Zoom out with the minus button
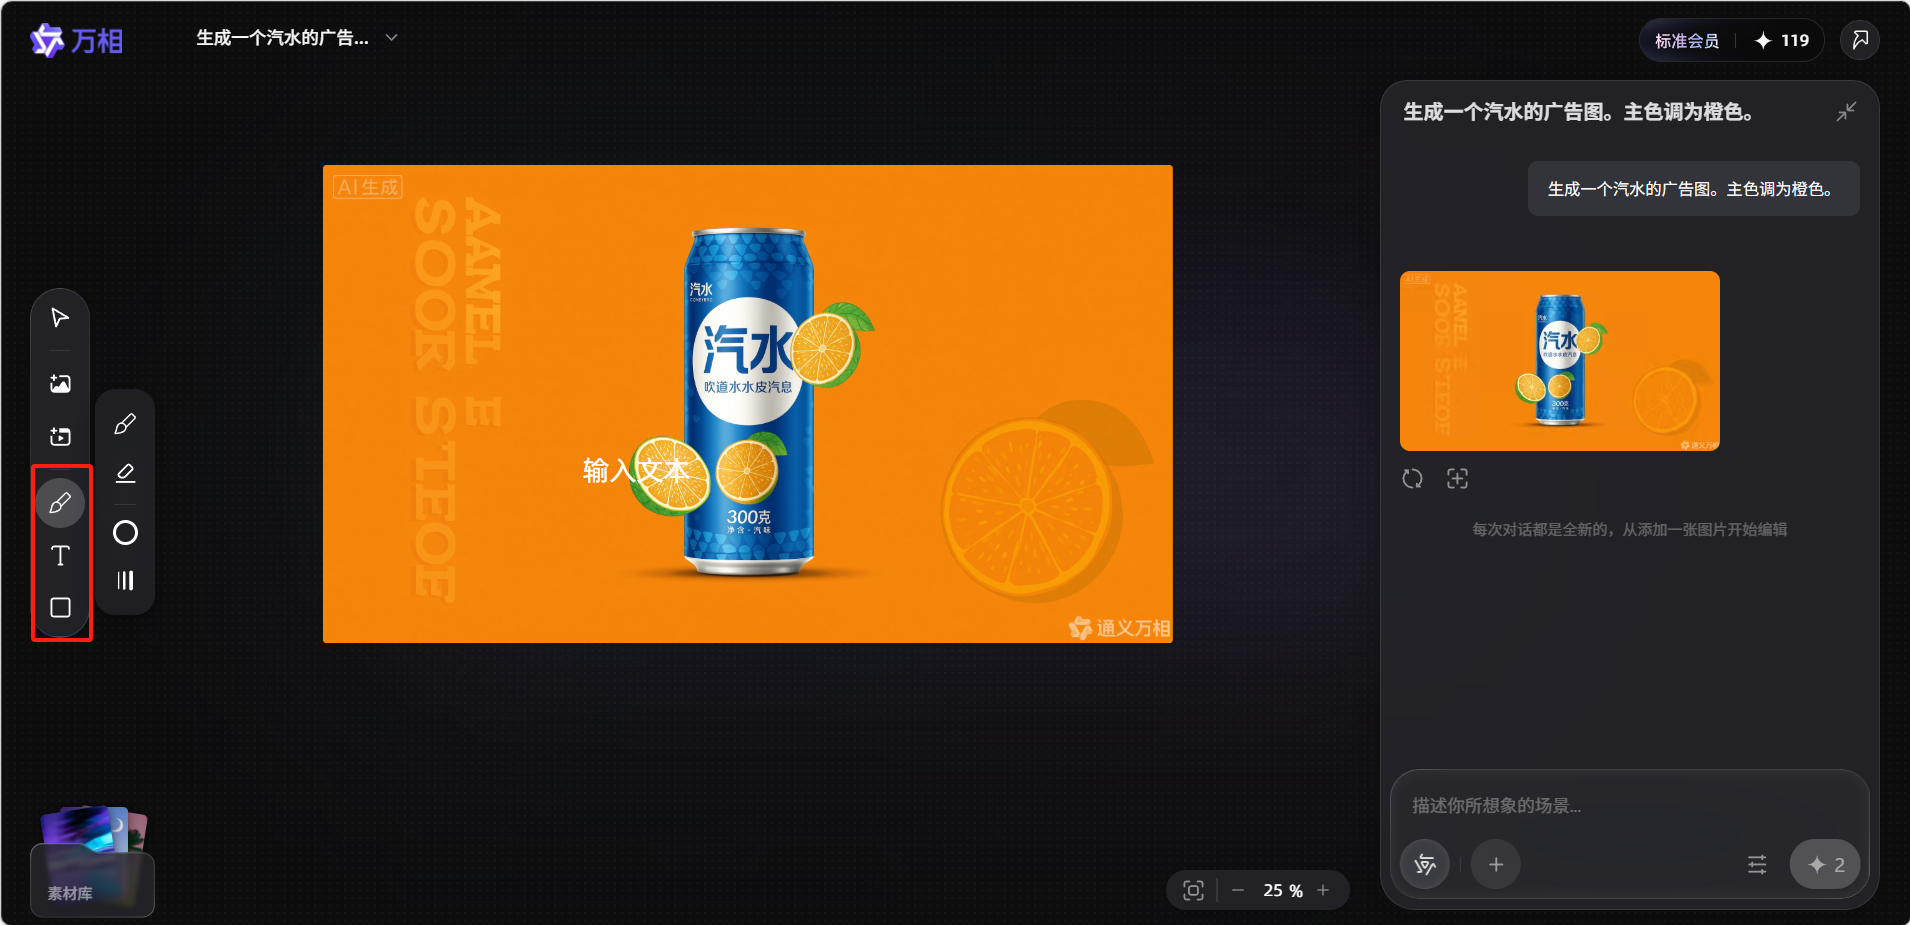The image size is (1910, 925). click(1238, 890)
